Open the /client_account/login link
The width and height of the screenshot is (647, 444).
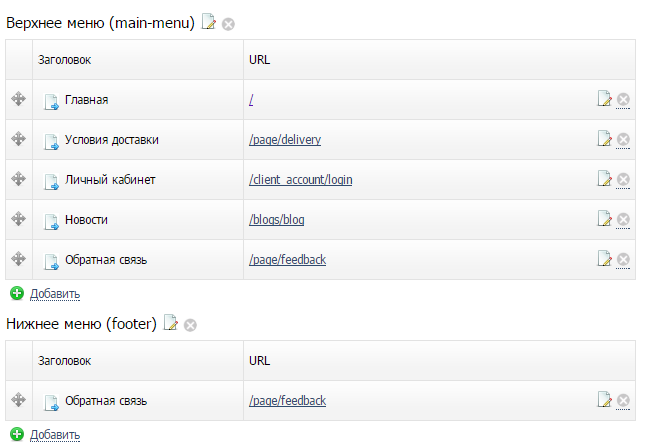[x=300, y=180]
